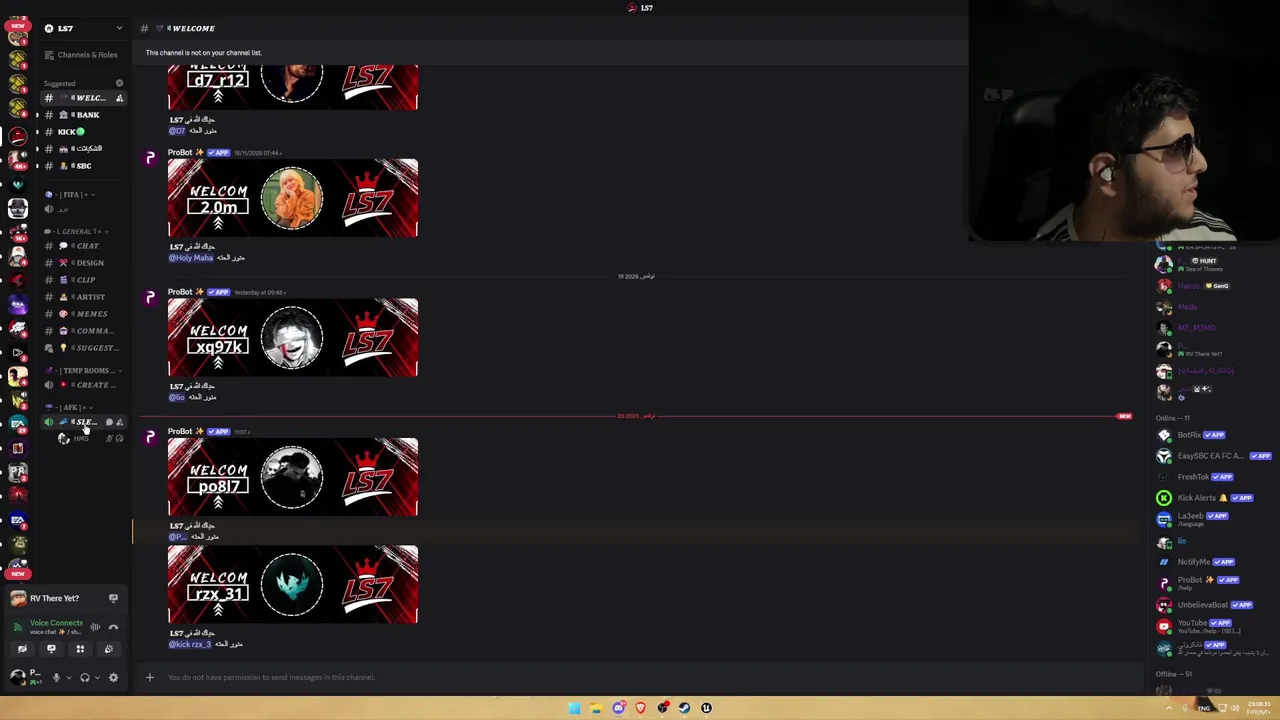
Task: Open YouTube bot member entry
Action: [x=1212, y=626]
